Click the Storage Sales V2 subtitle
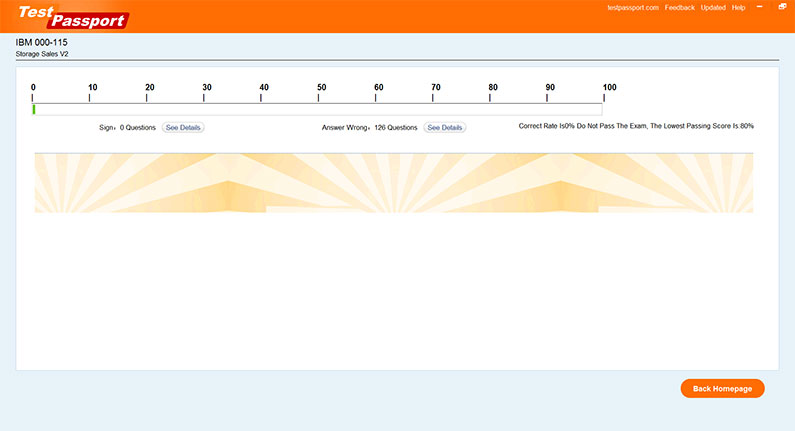 tap(42, 54)
